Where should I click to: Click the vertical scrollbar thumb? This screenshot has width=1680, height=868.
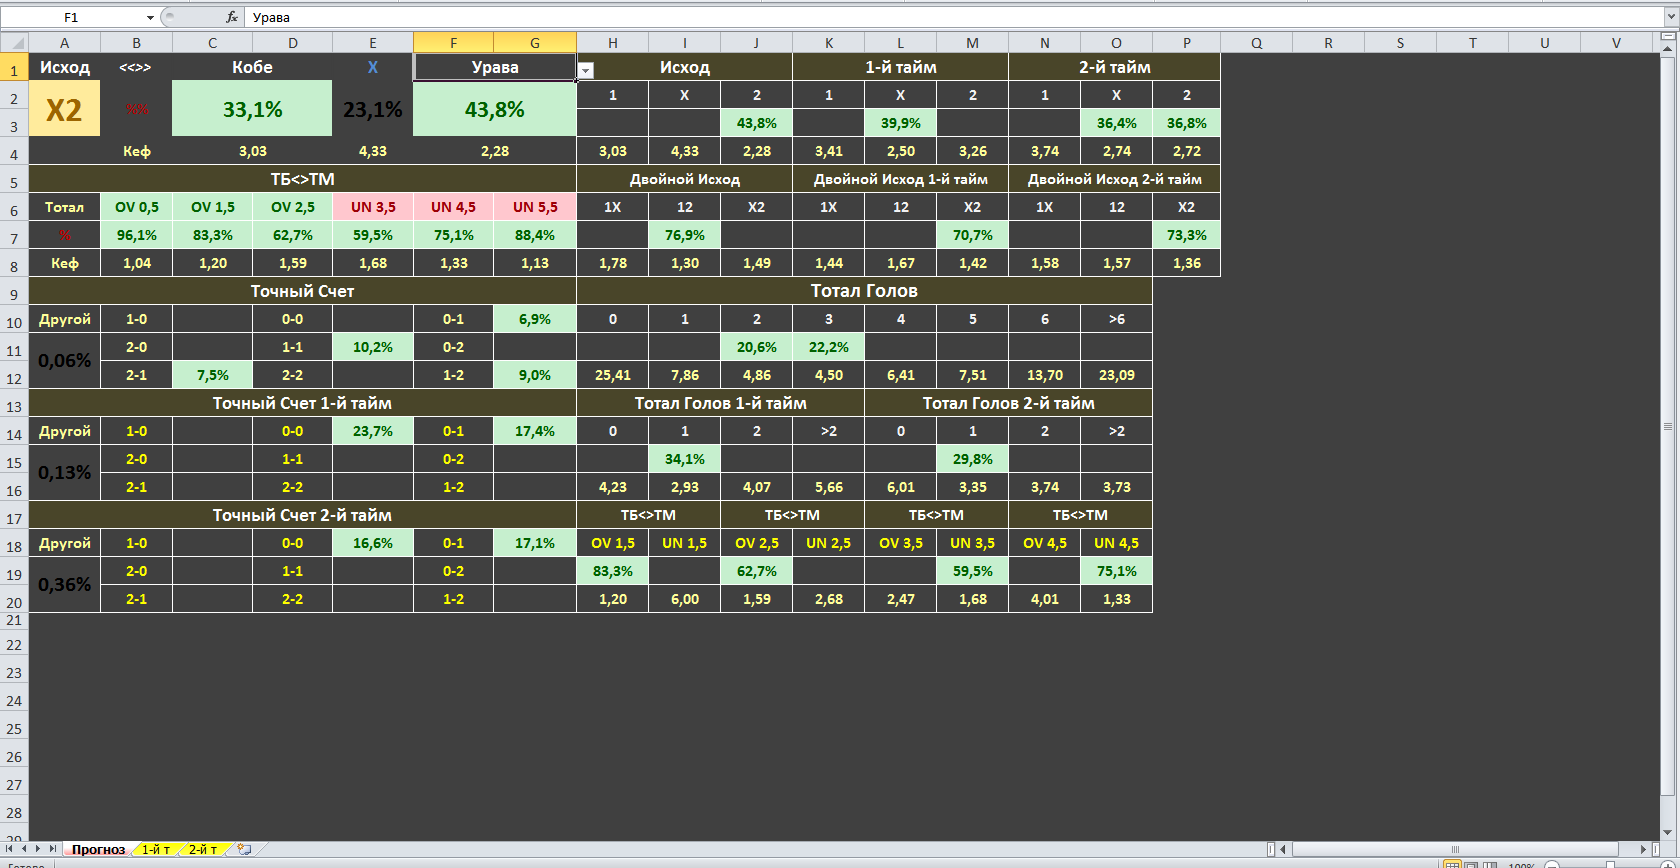[x=1667, y=426]
